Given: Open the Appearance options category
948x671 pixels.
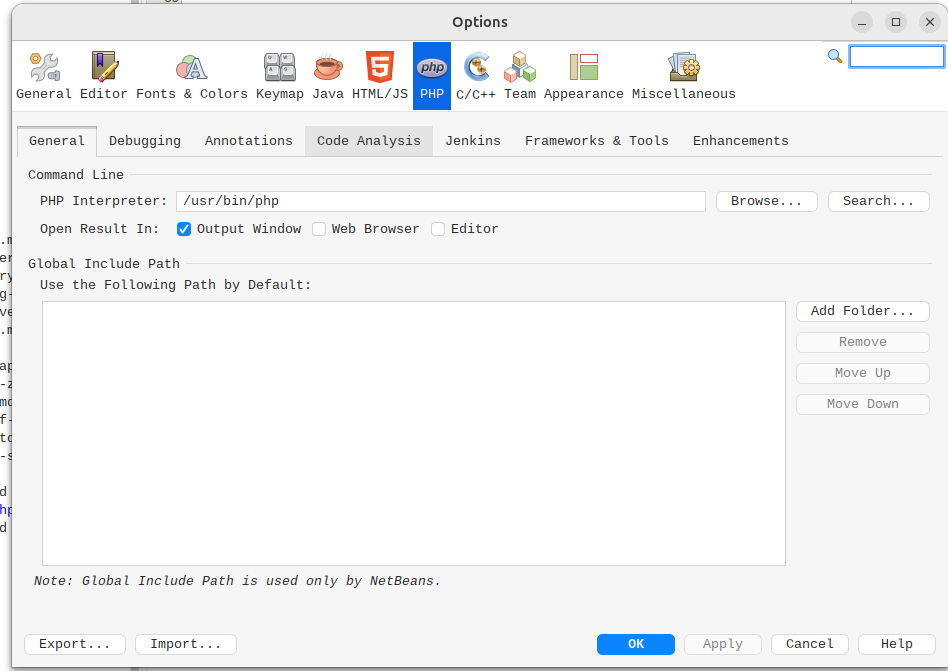Looking at the screenshot, I should [x=583, y=76].
